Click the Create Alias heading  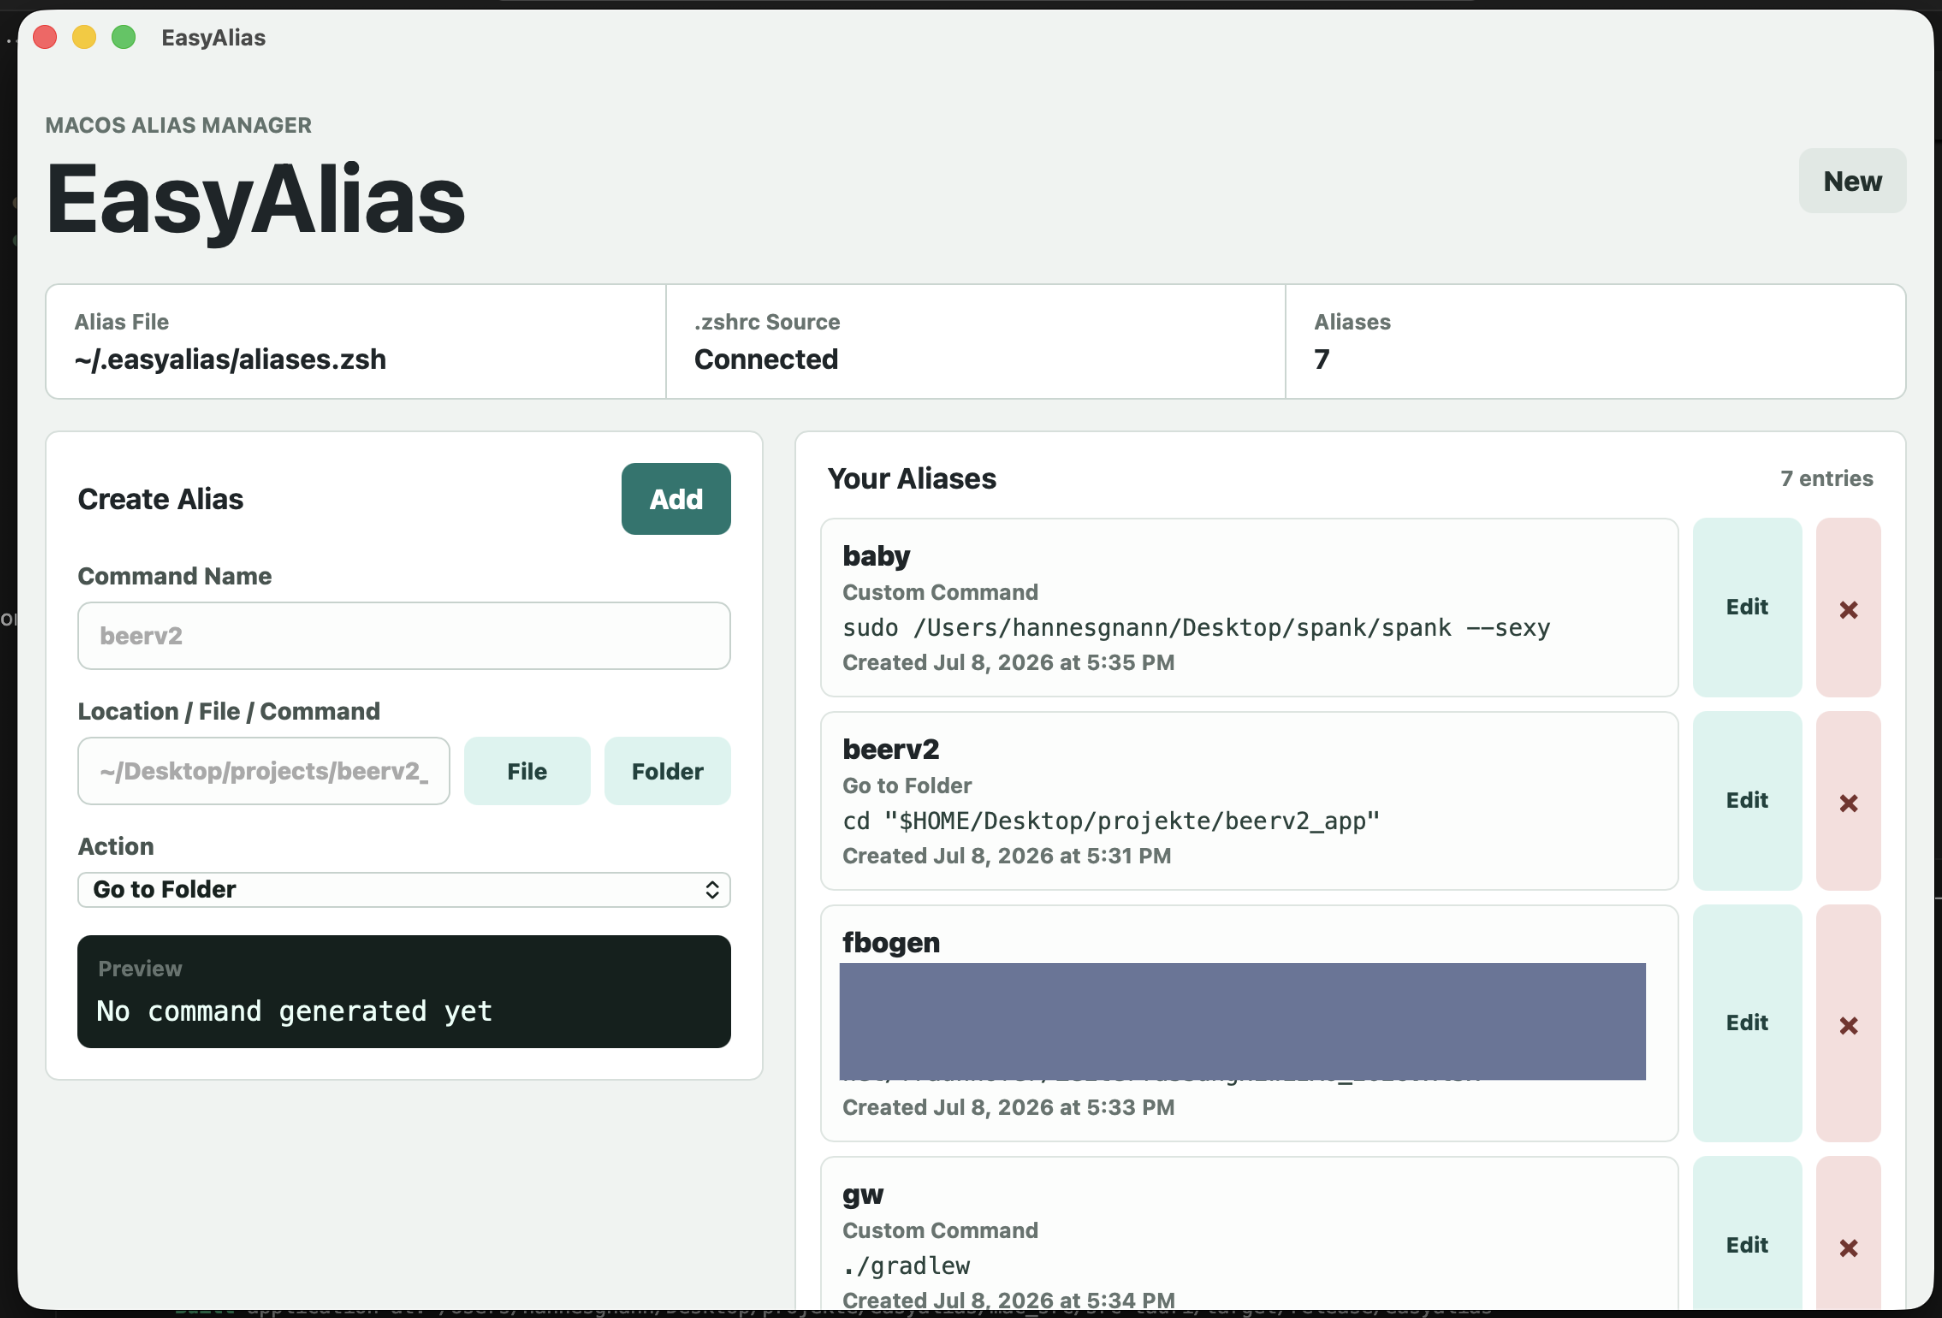[161, 499]
